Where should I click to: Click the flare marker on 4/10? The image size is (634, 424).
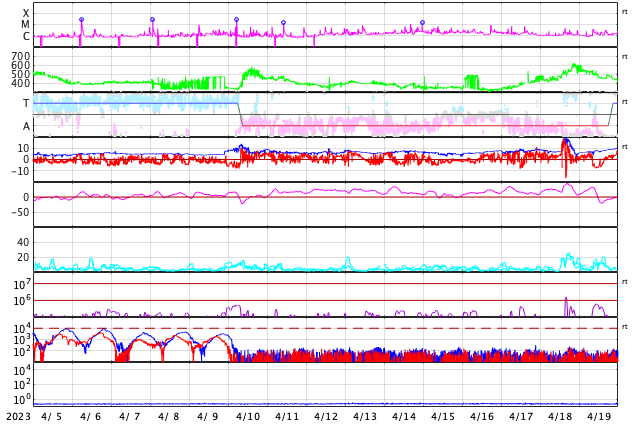[x=283, y=23]
